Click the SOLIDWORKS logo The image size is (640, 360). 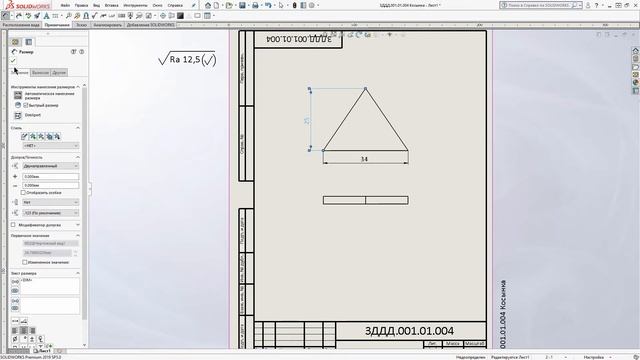click(27, 6)
